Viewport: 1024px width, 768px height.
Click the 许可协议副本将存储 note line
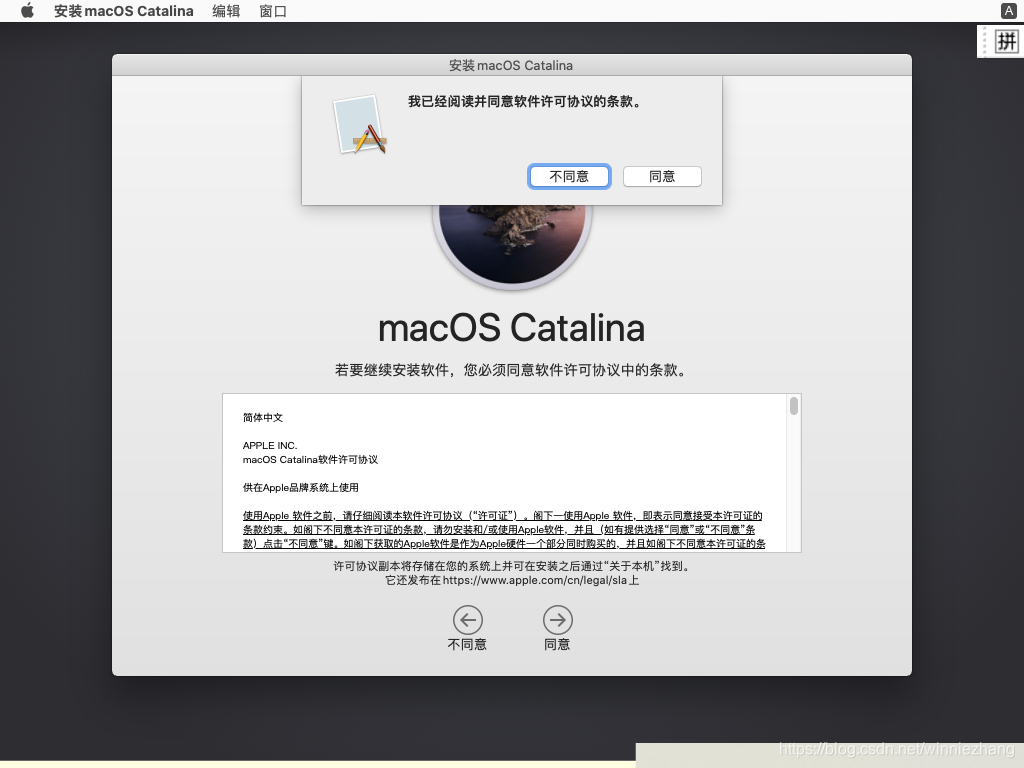512,566
